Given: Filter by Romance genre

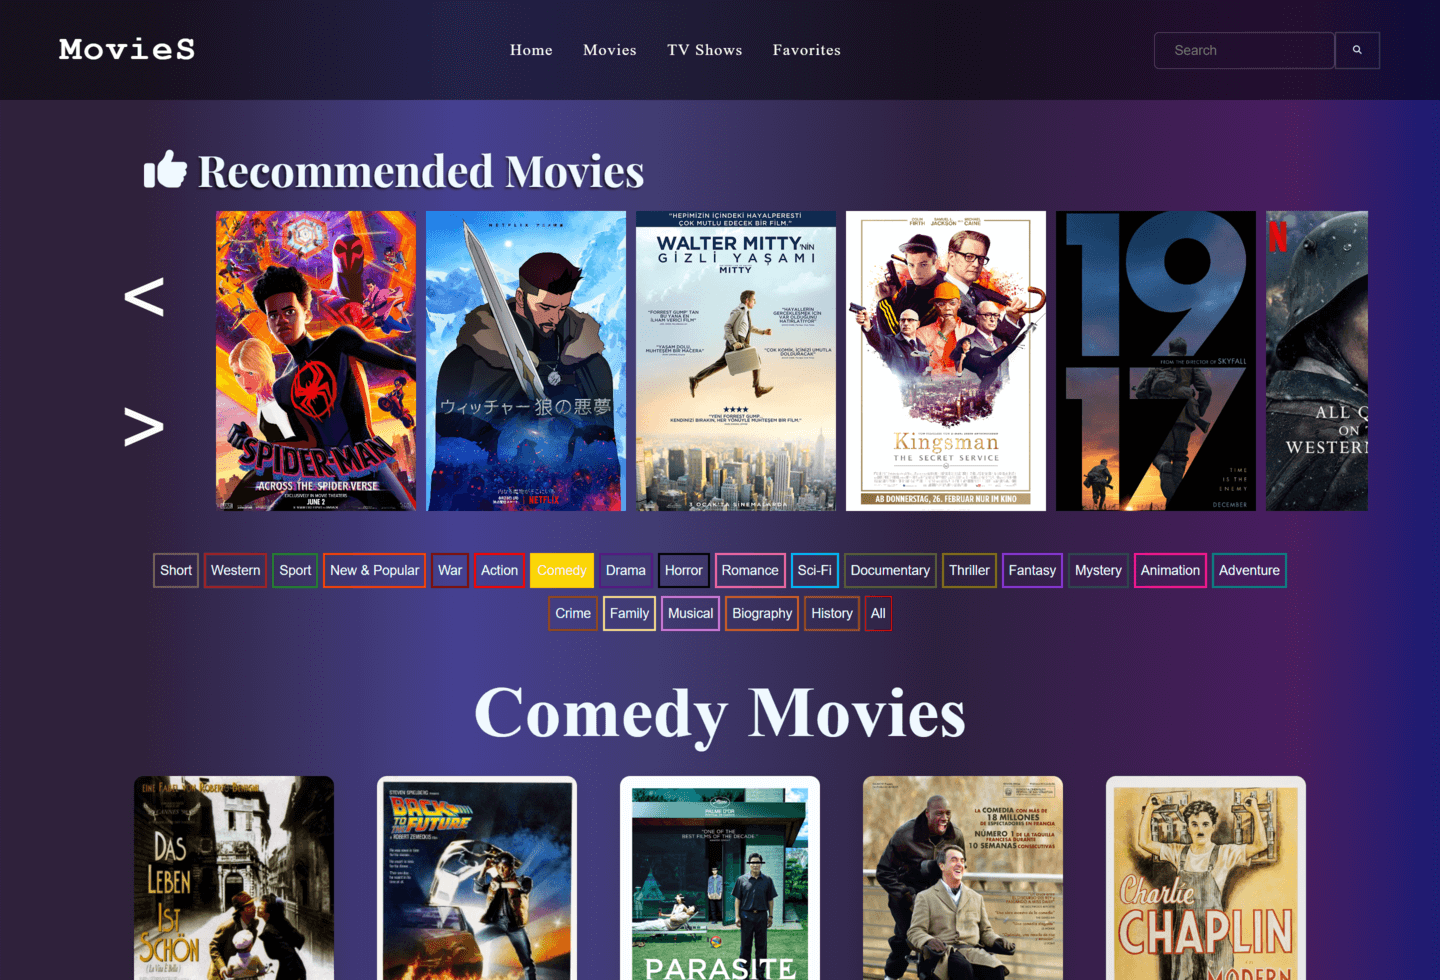Looking at the screenshot, I should point(750,570).
